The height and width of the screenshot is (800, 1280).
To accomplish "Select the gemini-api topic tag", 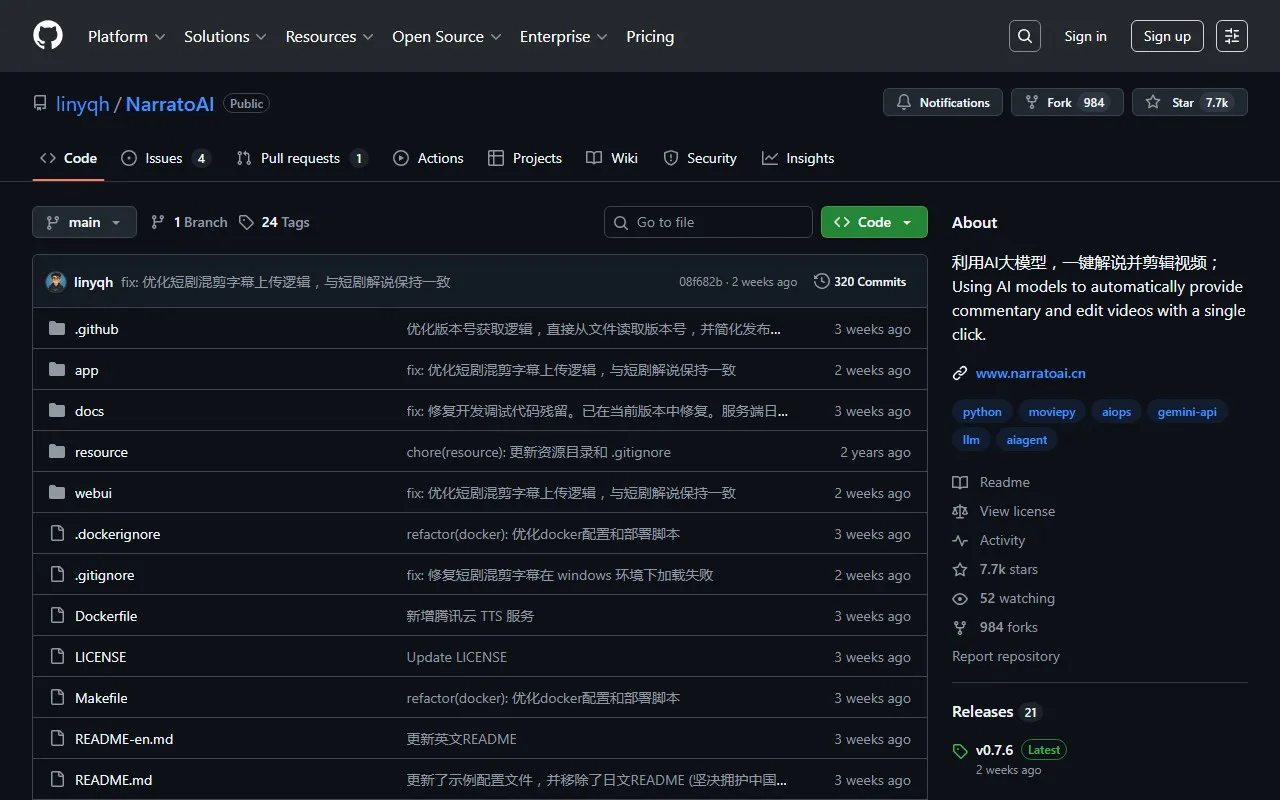I will (1187, 412).
